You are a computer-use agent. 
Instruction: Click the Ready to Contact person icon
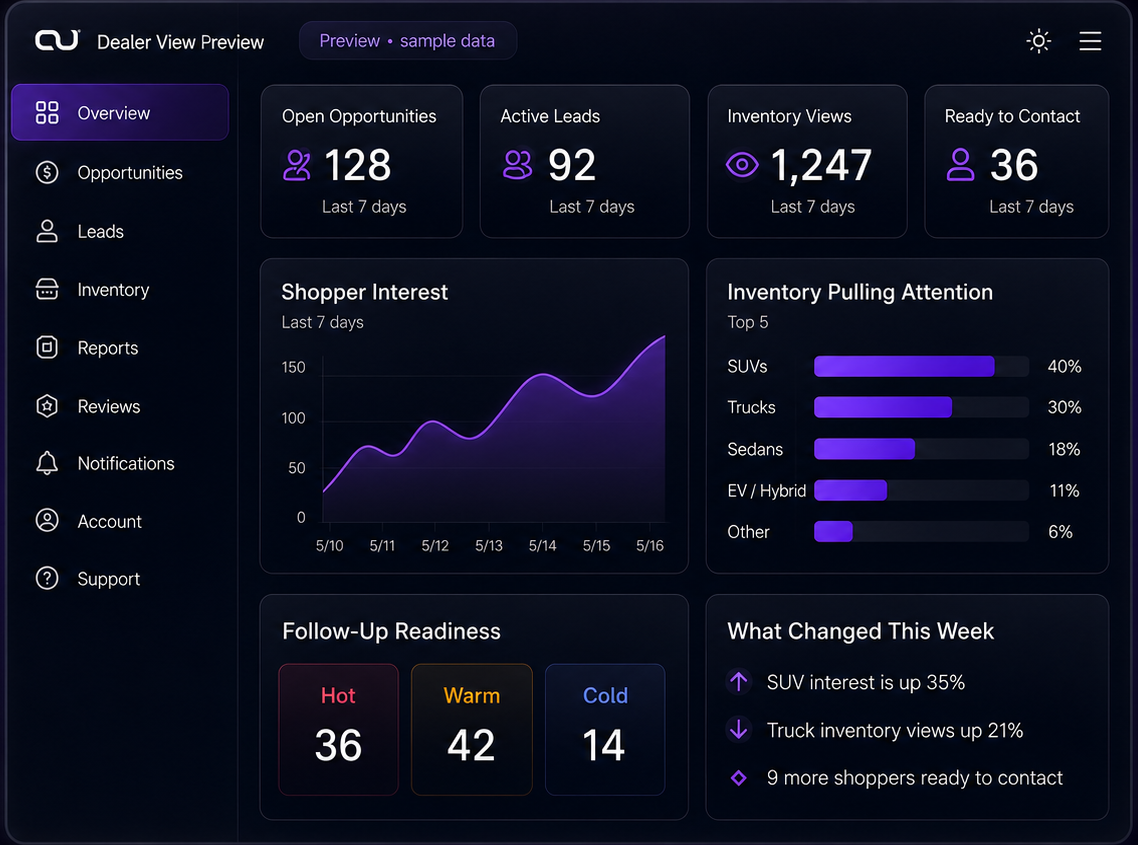pyautogui.click(x=960, y=165)
